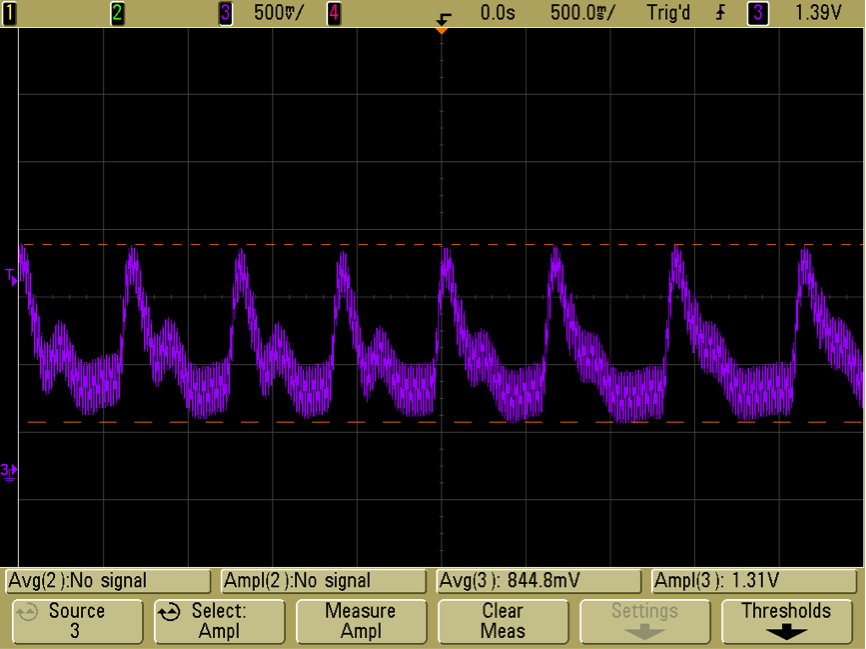Select channel 1 indicator in top bar
This screenshot has height=649, width=866.
tap(9, 13)
